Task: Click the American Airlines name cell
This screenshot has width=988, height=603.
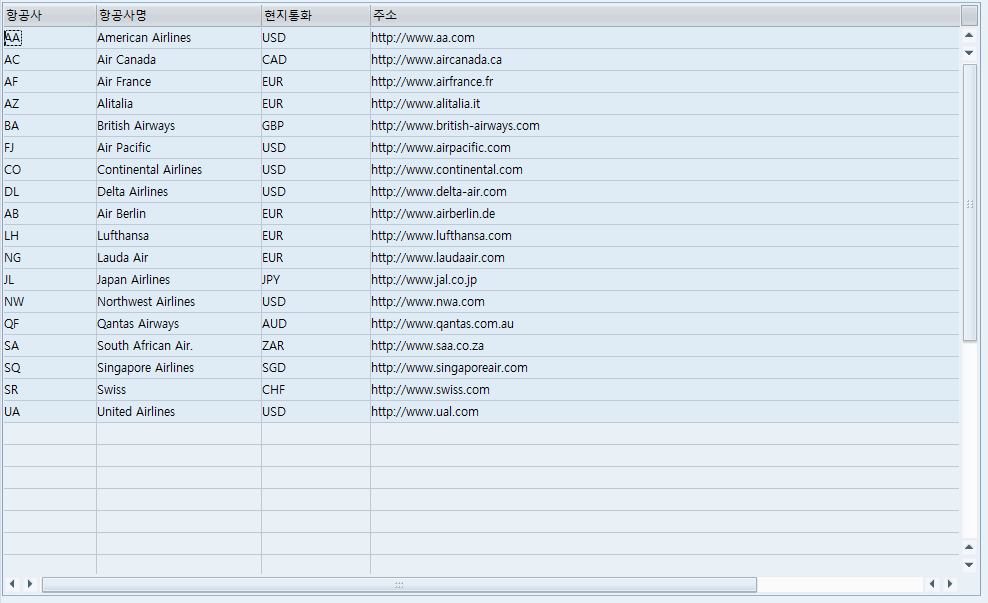Action: 179,38
